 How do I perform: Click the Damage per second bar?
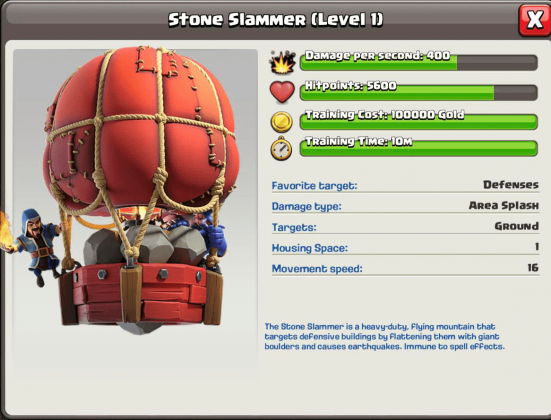(x=419, y=62)
